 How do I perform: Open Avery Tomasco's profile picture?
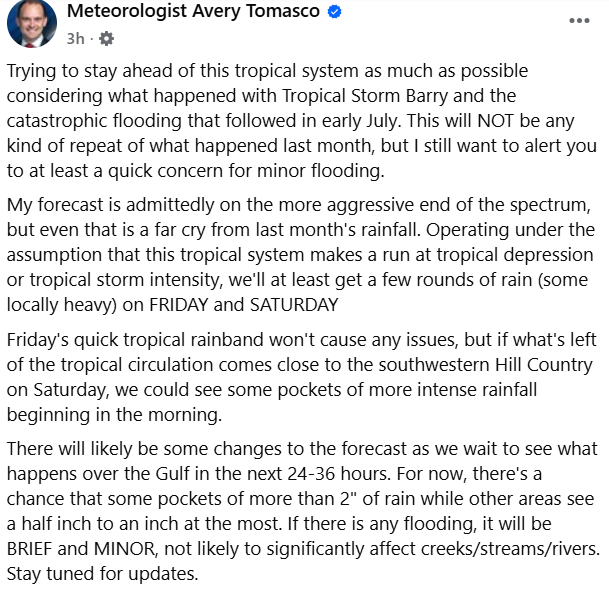[x=32, y=24]
